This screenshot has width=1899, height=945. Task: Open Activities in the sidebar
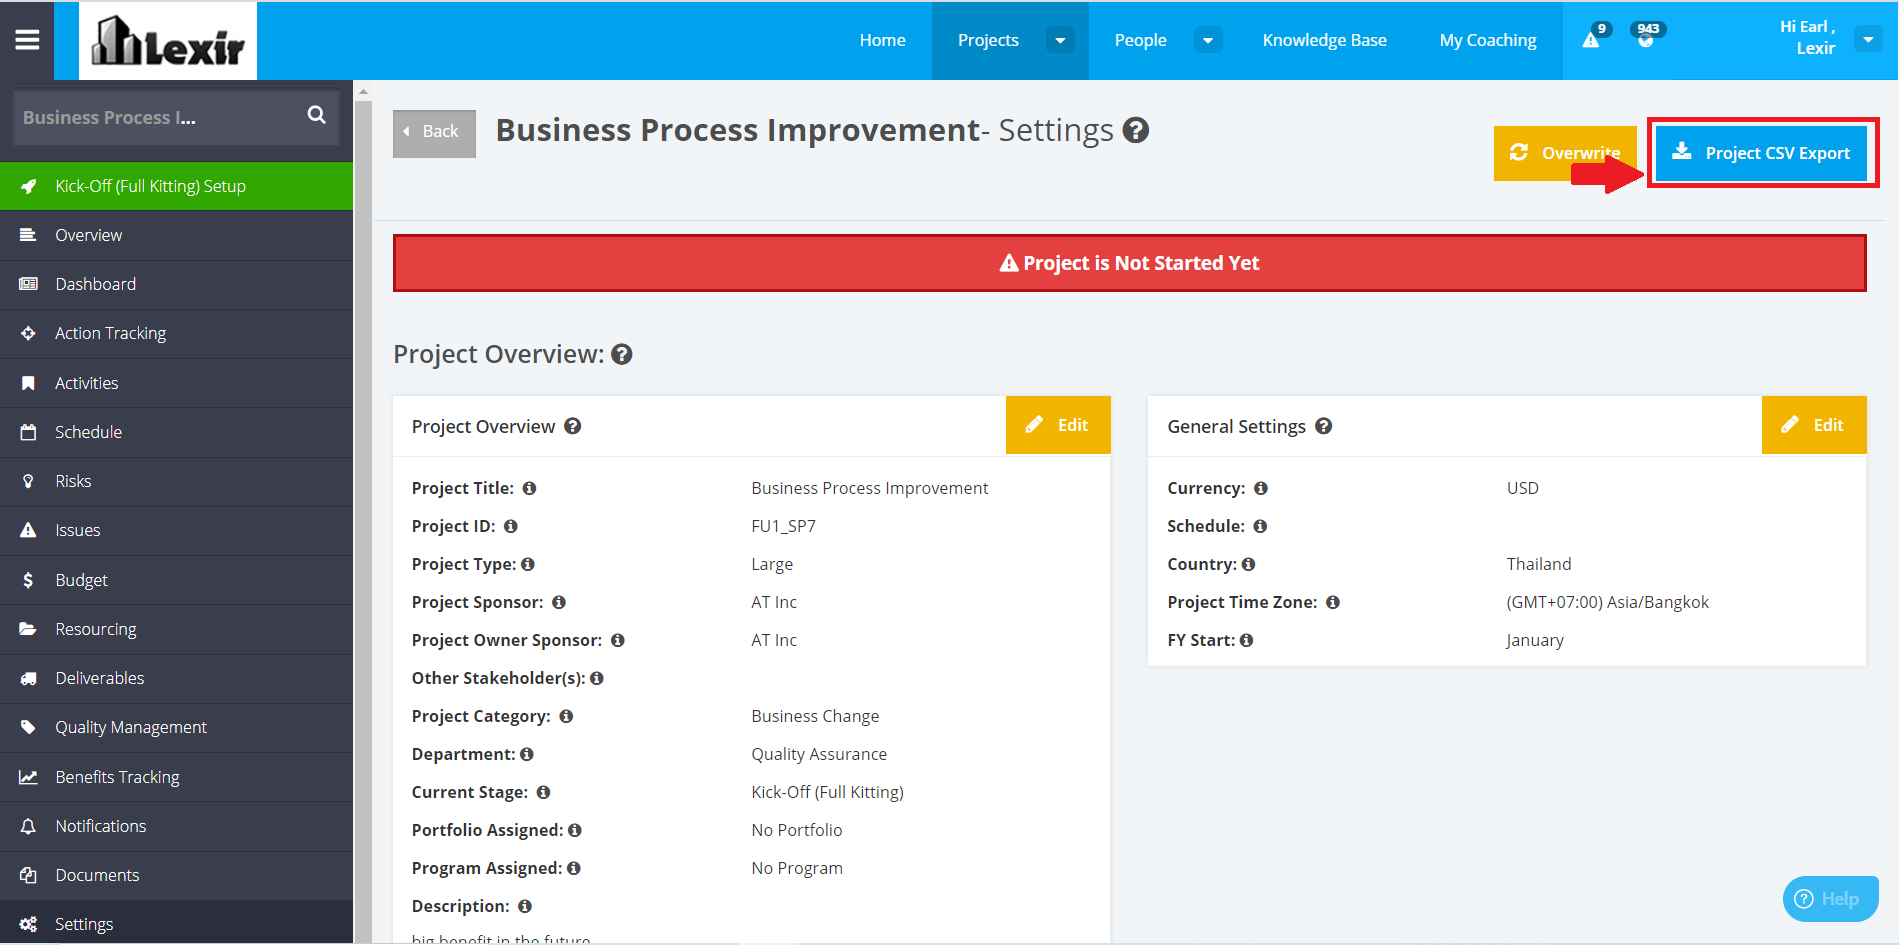[176, 383]
